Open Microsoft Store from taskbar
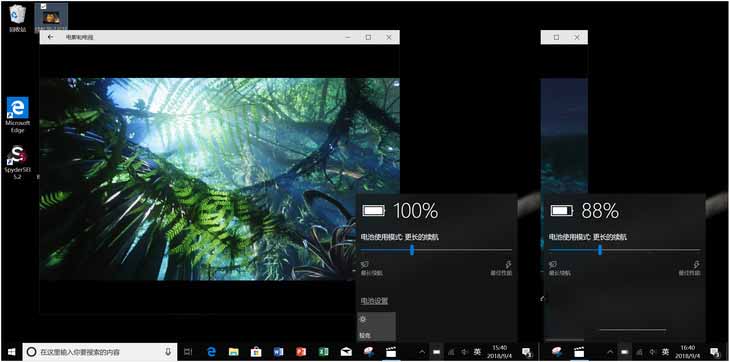The image size is (730, 362). tap(256, 352)
